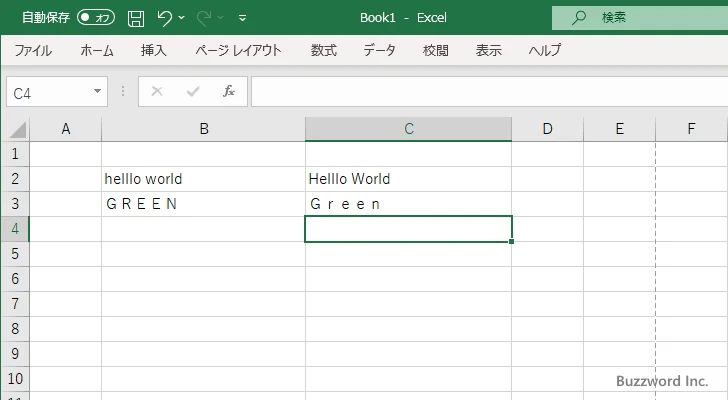This screenshot has height=400, width=728.
Task: Open the Redo history dropdown arrow
Action: tap(221, 18)
